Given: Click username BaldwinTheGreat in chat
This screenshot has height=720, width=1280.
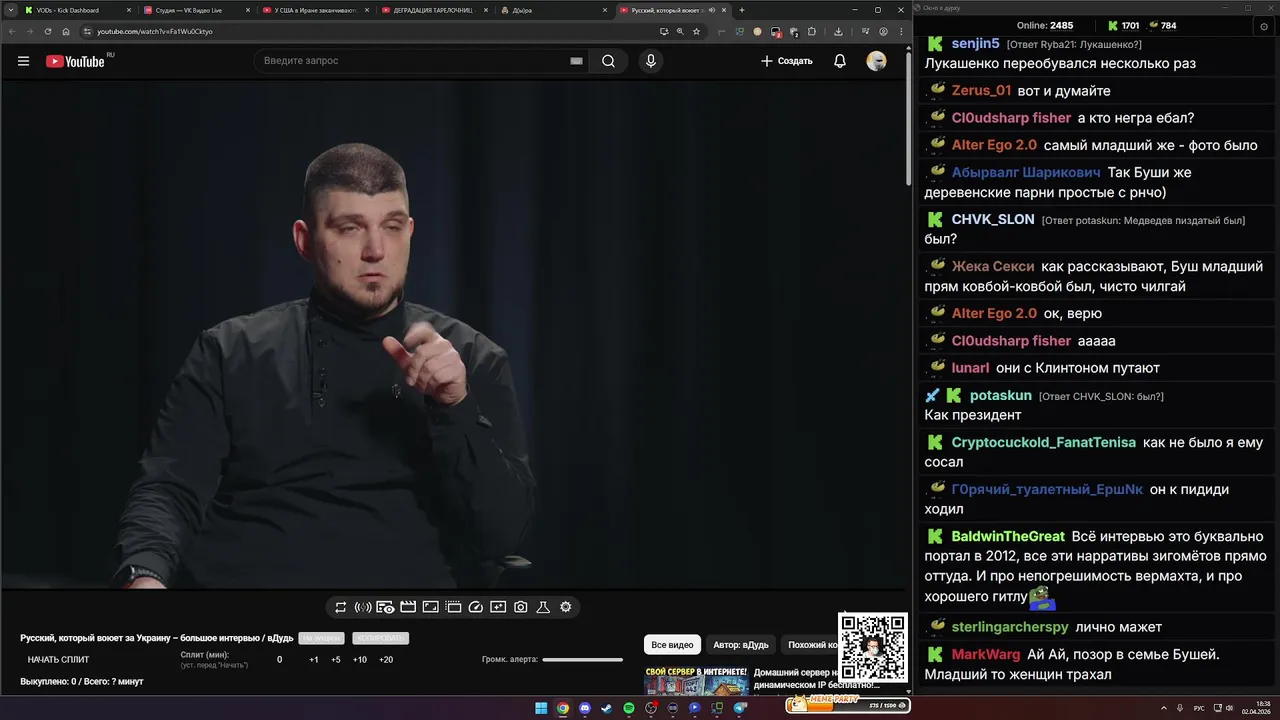Looking at the screenshot, I should click(1008, 537).
